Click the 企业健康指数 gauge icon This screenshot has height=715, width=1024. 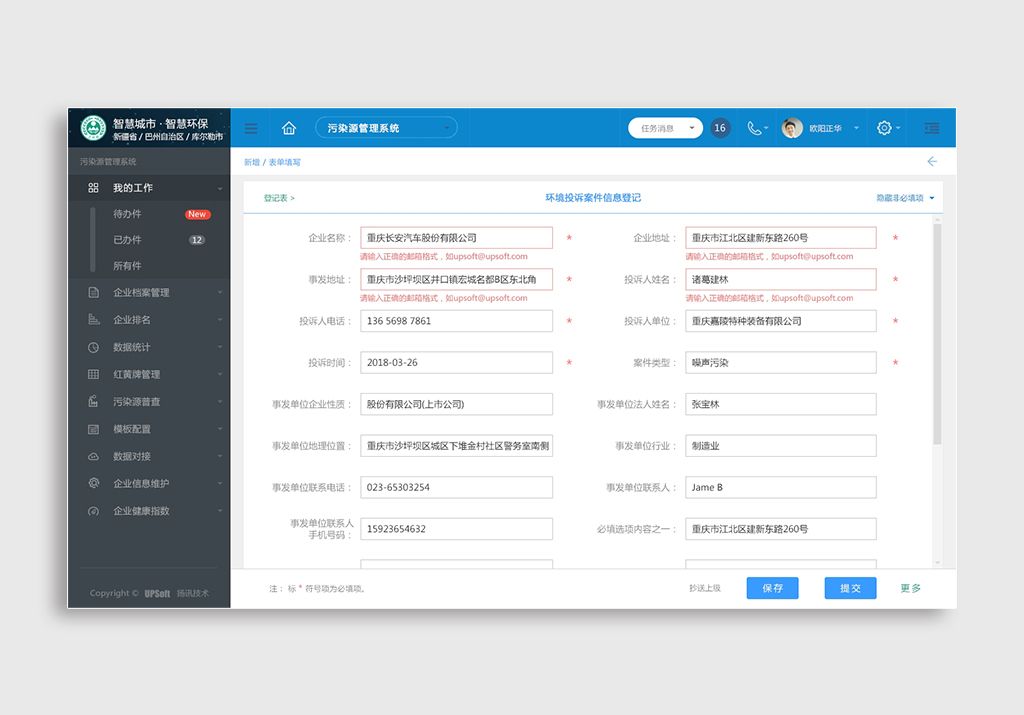pos(93,511)
